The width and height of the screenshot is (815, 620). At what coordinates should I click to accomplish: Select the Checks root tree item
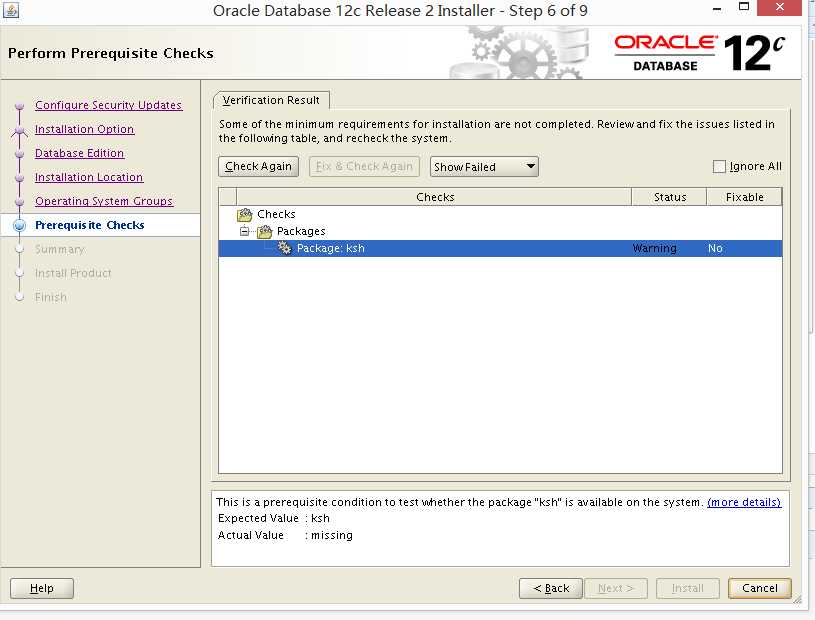click(x=276, y=214)
